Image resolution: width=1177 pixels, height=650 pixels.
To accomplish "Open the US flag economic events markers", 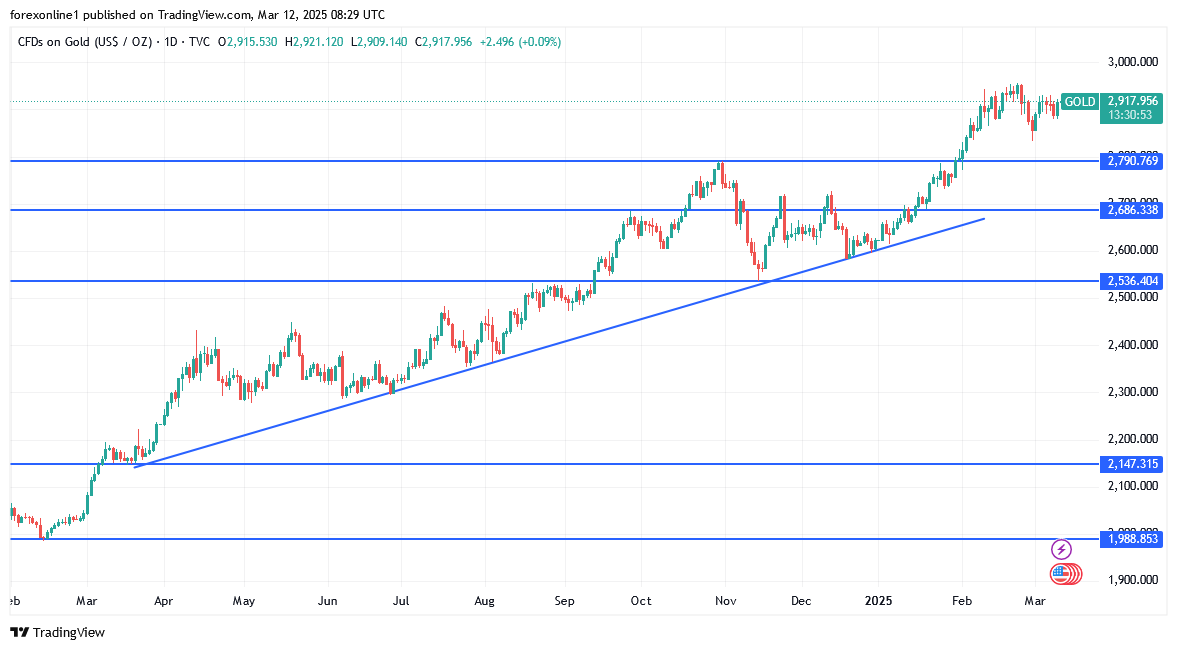I will click(x=1065, y=574).
